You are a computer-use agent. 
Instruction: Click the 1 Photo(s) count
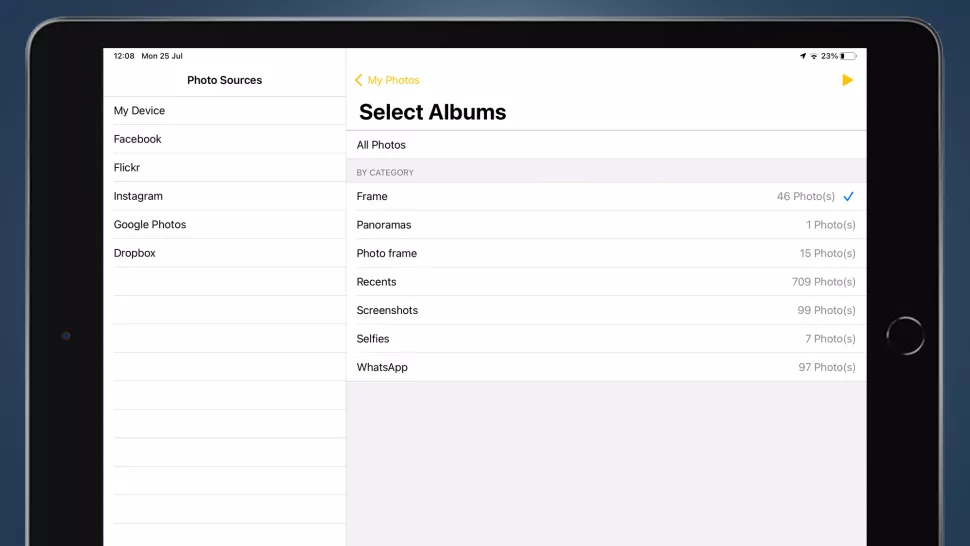(x=830, y=224)
